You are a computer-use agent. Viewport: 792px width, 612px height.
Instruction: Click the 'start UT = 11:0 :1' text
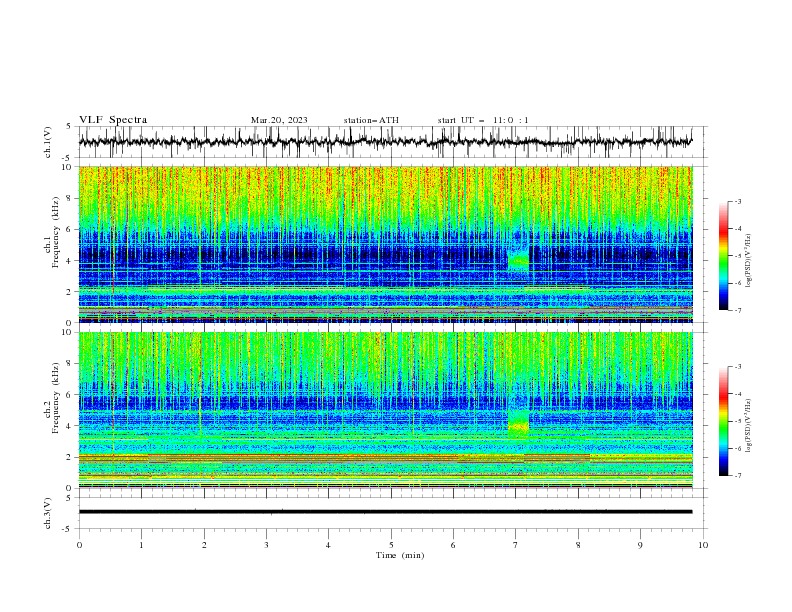pos(483,120)
